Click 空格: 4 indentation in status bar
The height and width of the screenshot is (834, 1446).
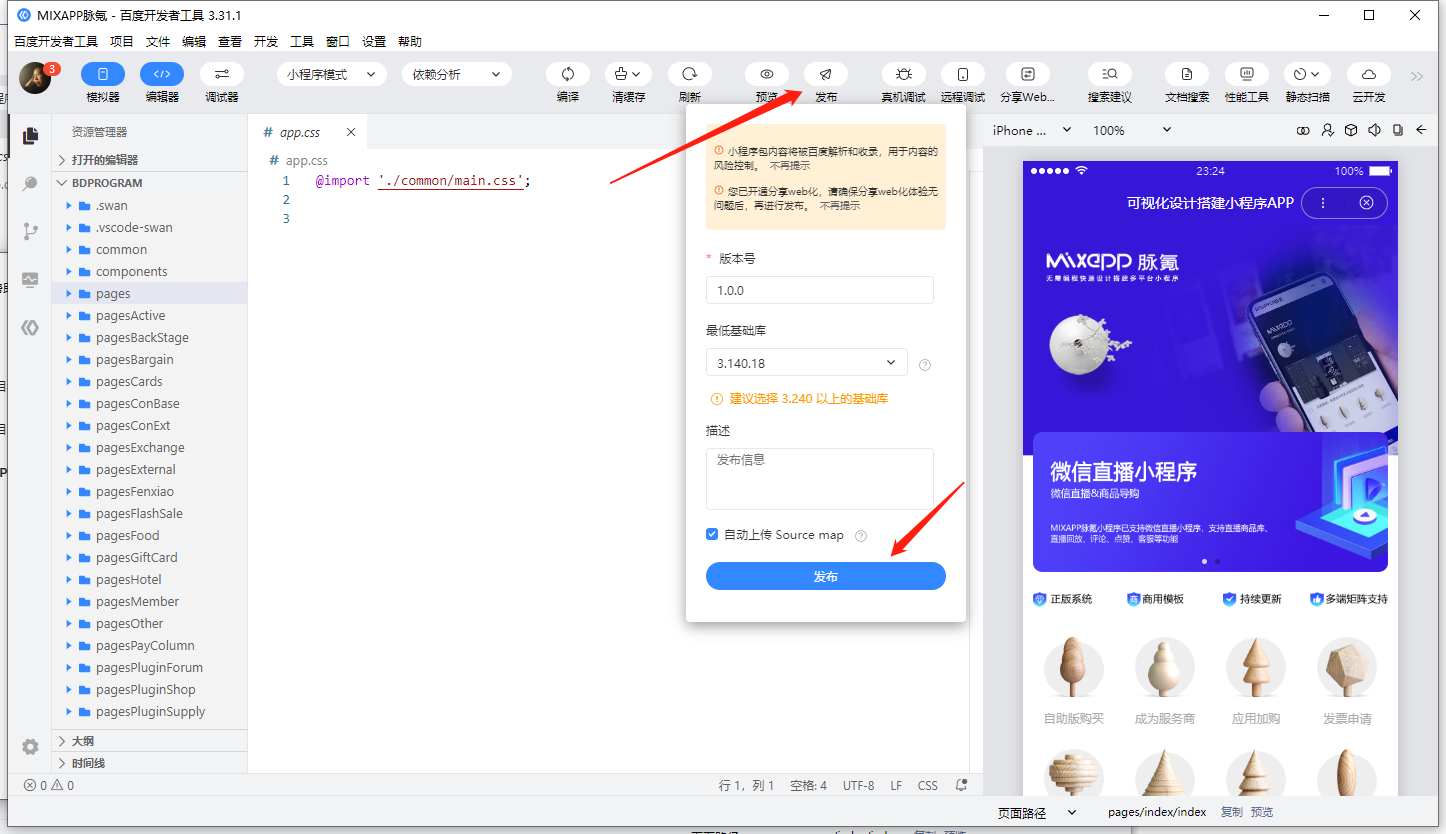(808, 785)
